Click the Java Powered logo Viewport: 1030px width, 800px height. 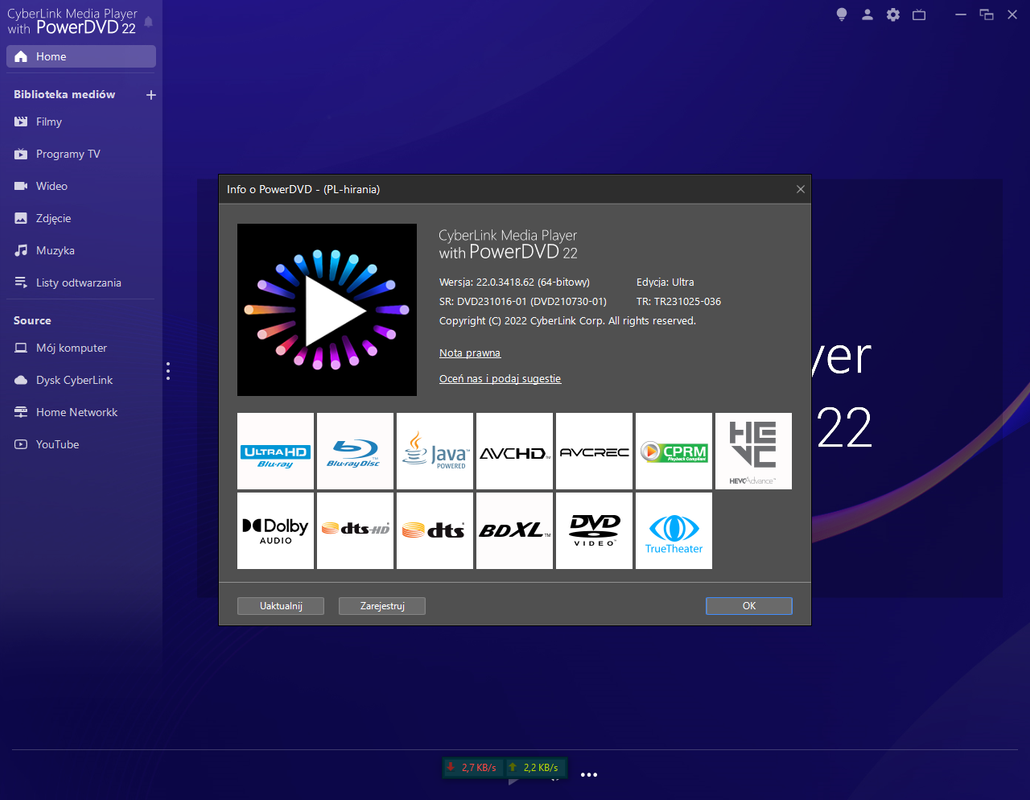pyautogui.click(x=435, y=451)
